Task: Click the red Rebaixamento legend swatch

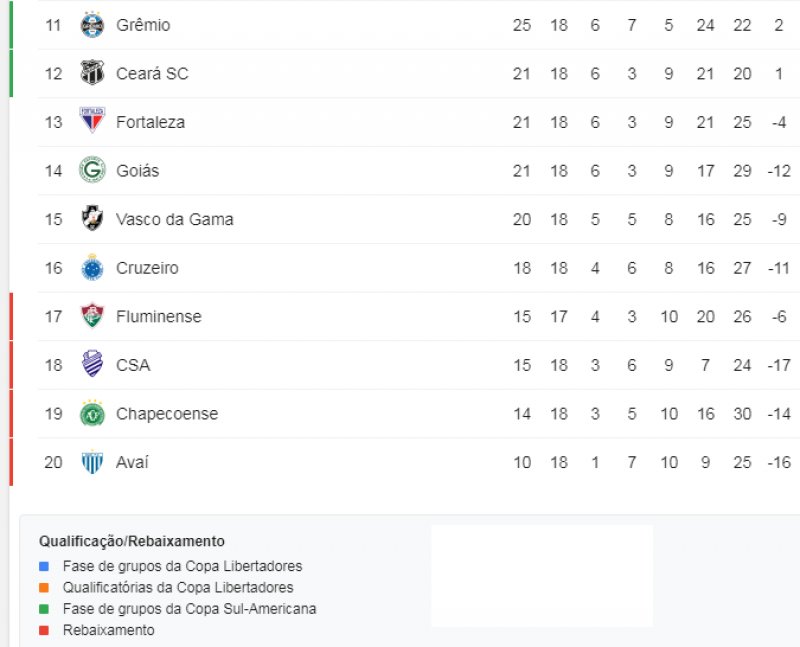Action: (44, 631)
